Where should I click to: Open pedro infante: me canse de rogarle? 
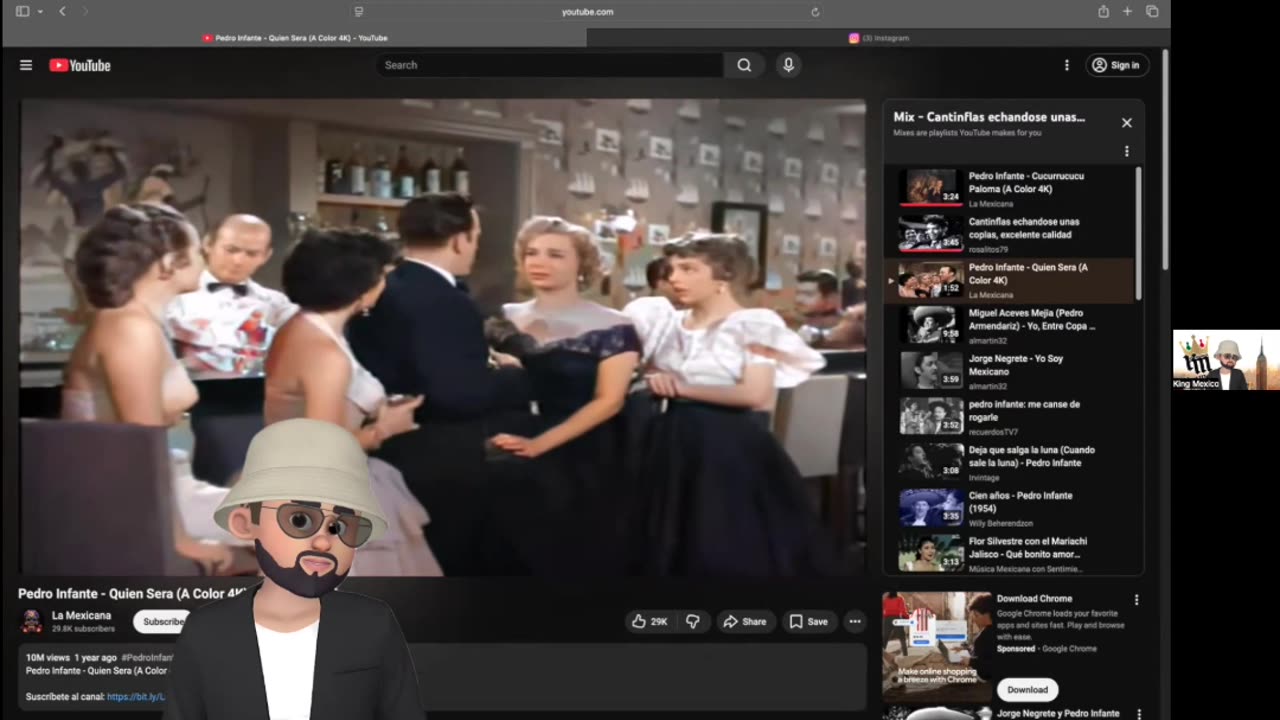[1010, 417]
